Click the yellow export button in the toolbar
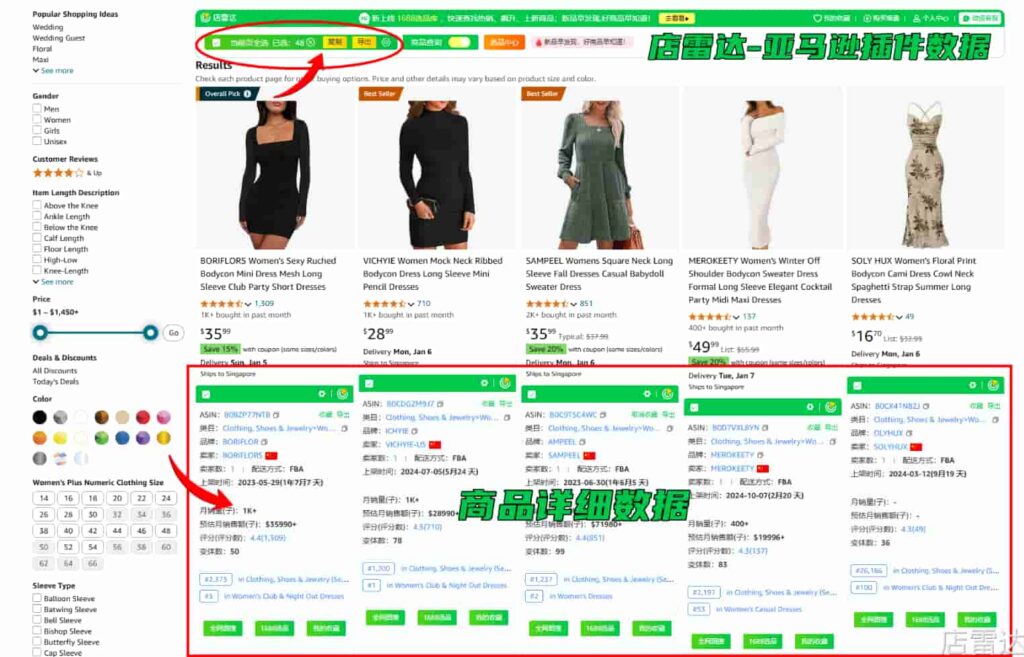 pos(363,42)
